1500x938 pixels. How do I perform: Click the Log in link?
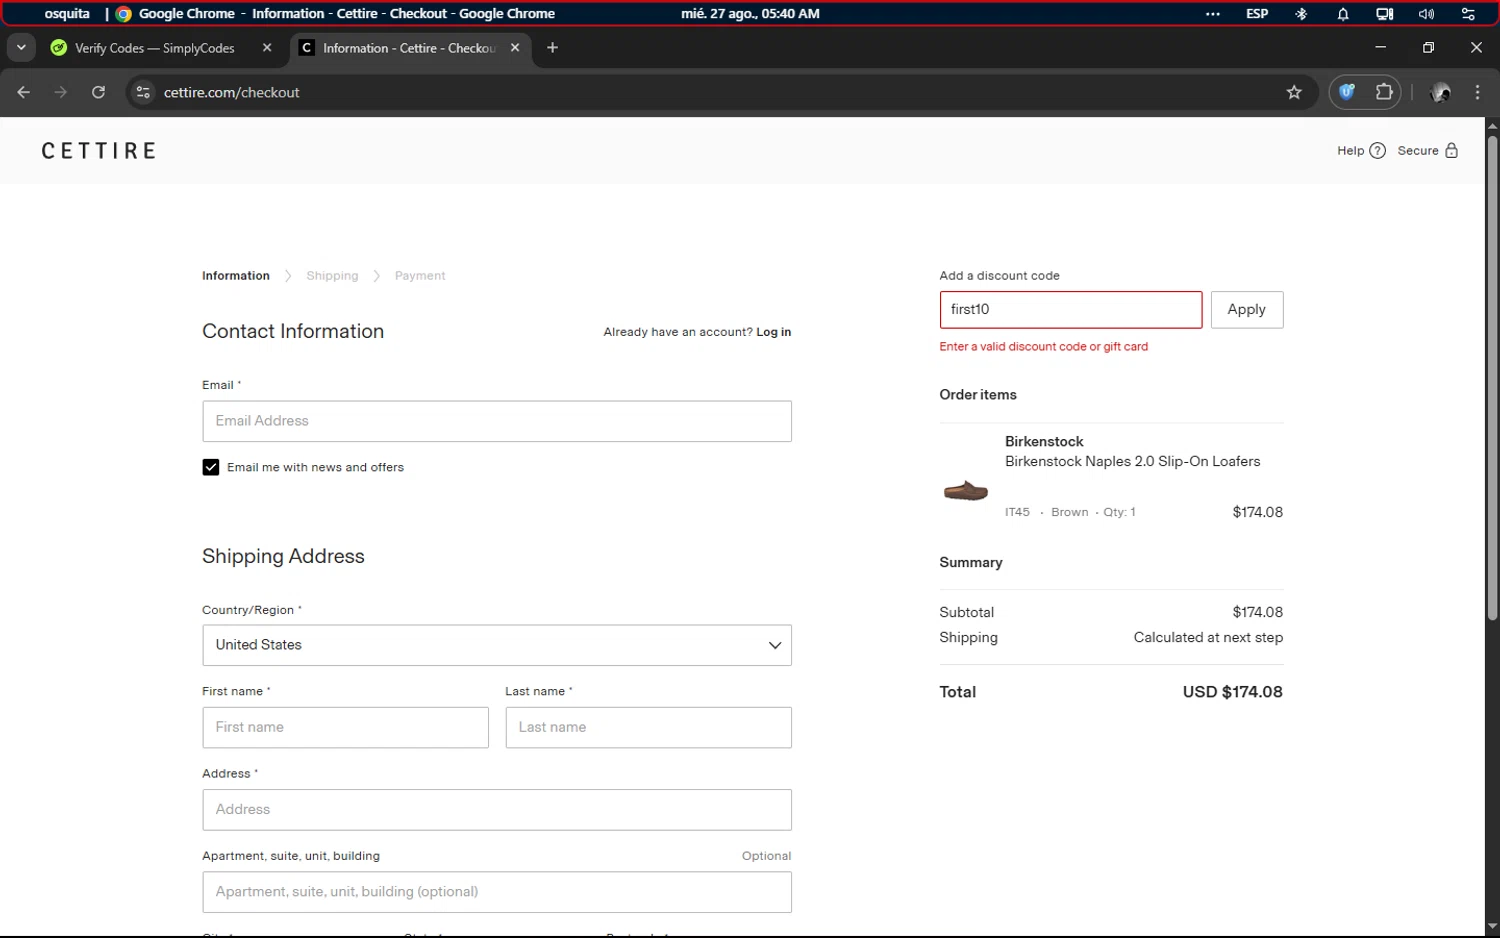pyautogui.click(x=773, y=332)
